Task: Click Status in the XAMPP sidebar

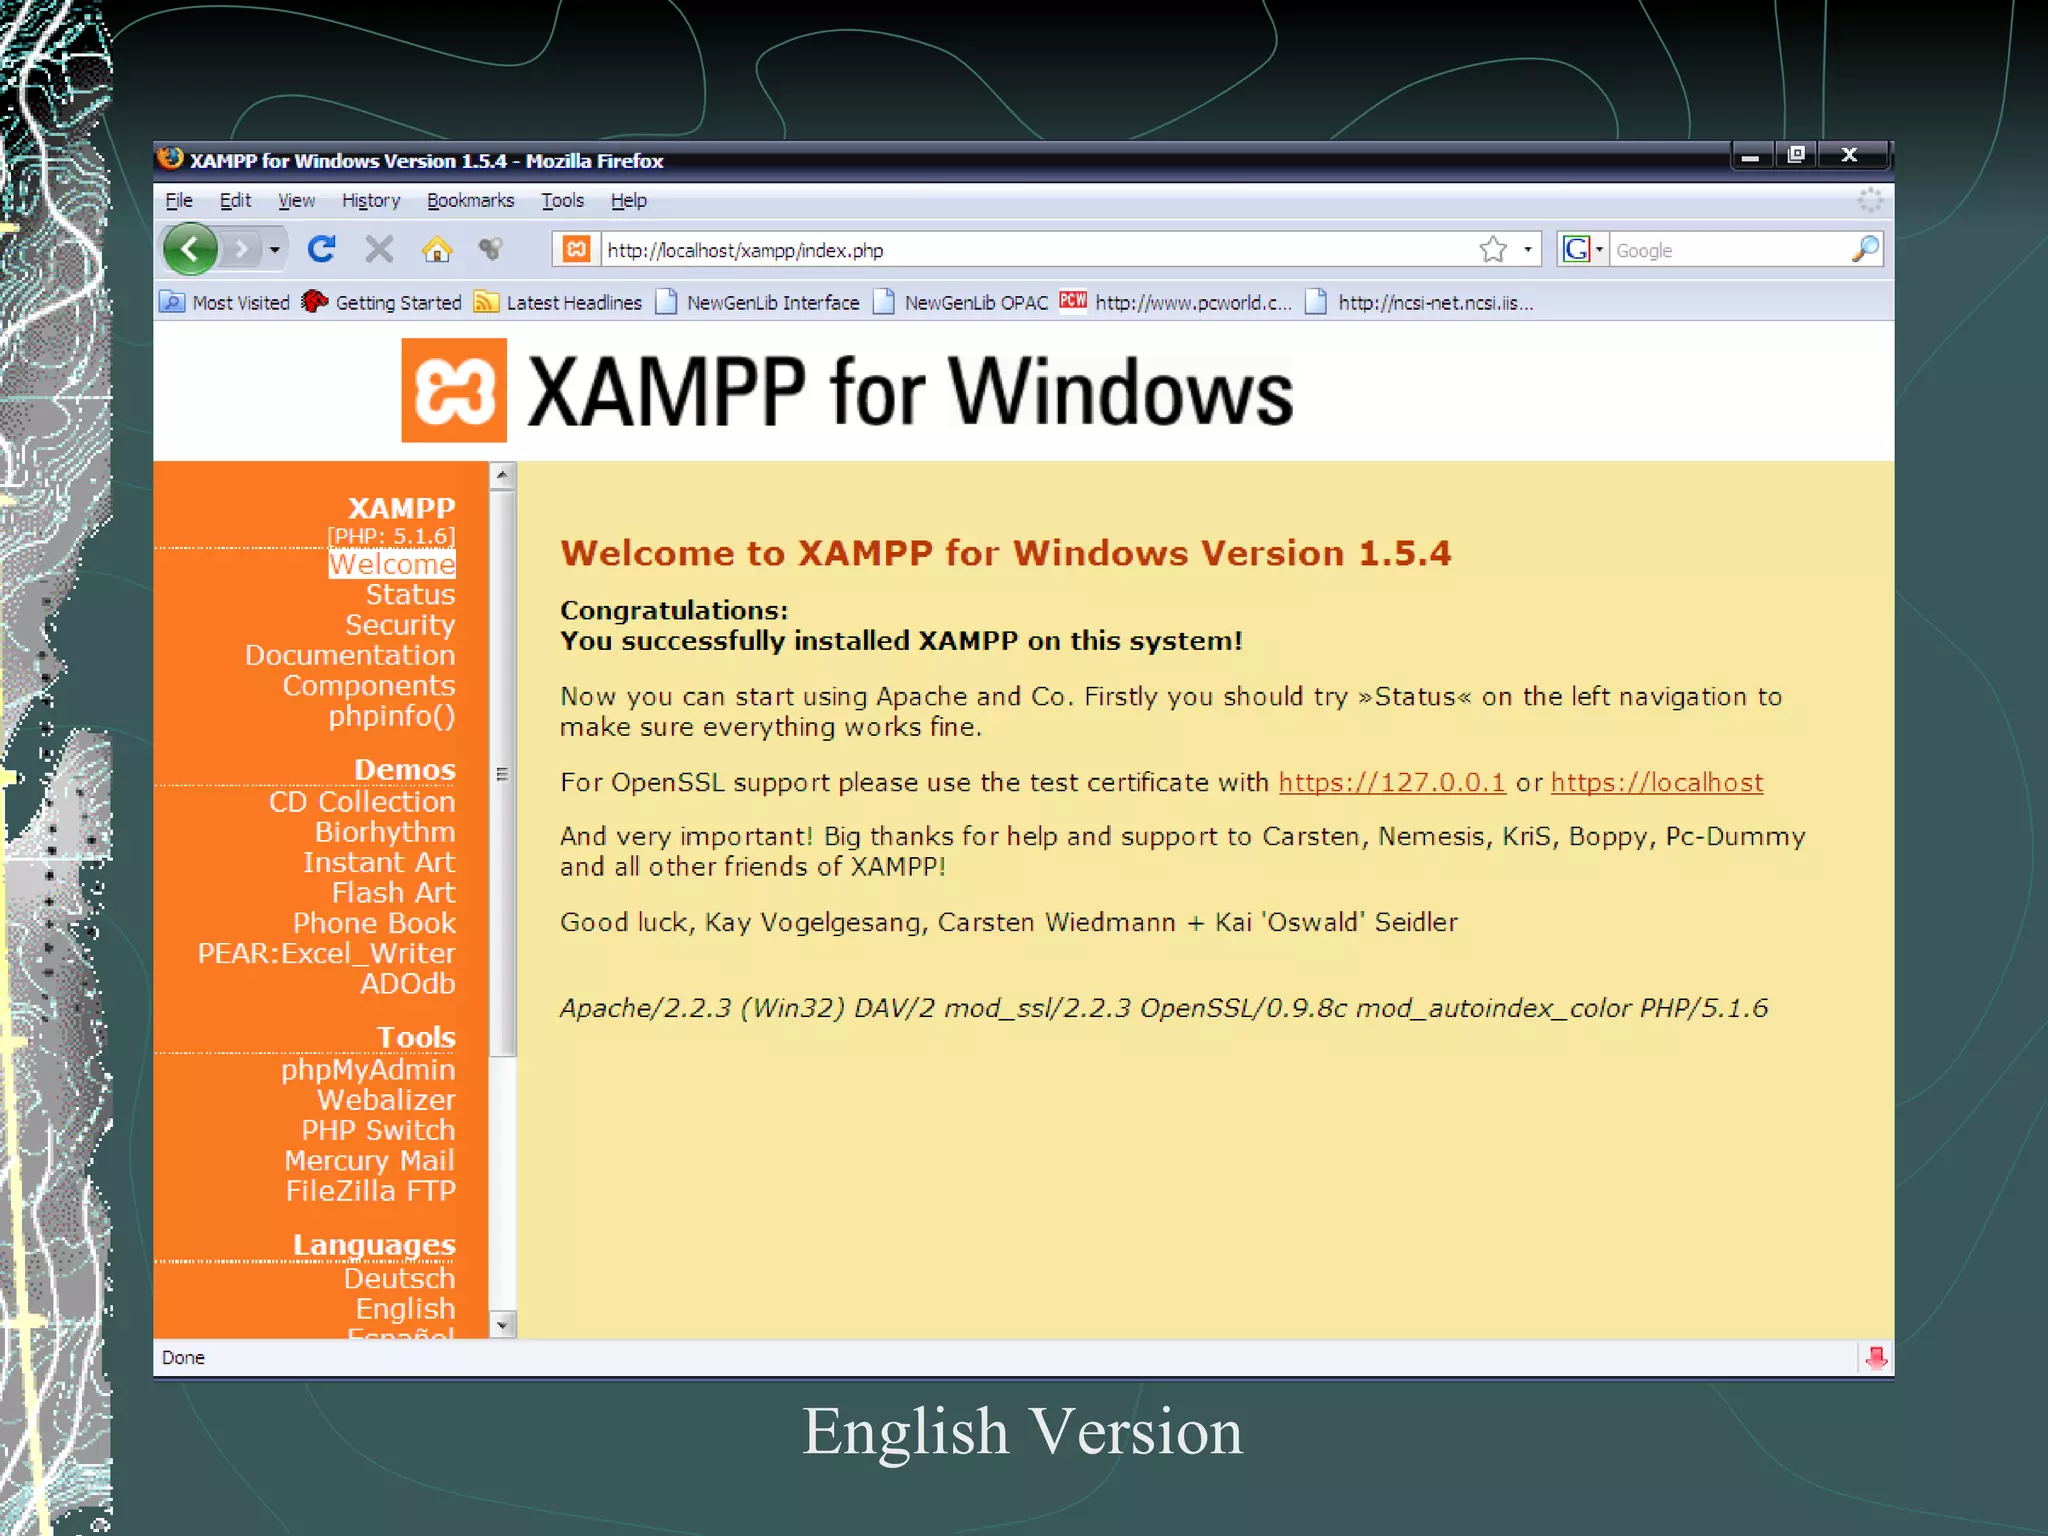Action: click(x=410, y=594)
